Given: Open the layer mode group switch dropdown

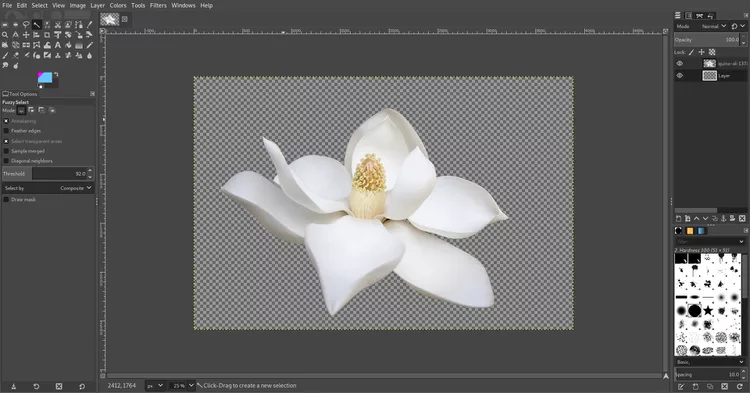Looking at the screenshot, I should tap(738, 26).
